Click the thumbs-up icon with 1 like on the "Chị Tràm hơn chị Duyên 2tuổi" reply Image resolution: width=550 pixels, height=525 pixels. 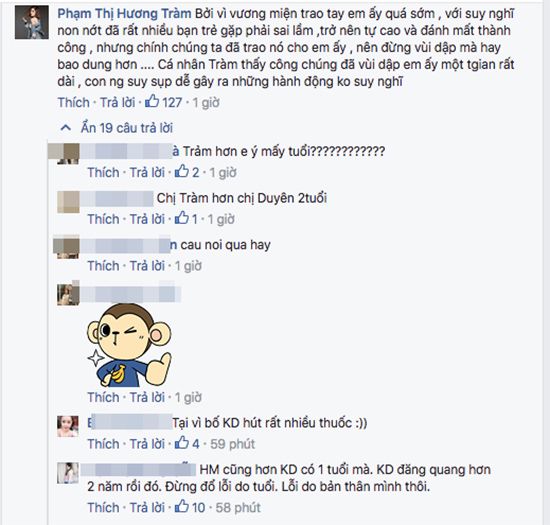182,218
